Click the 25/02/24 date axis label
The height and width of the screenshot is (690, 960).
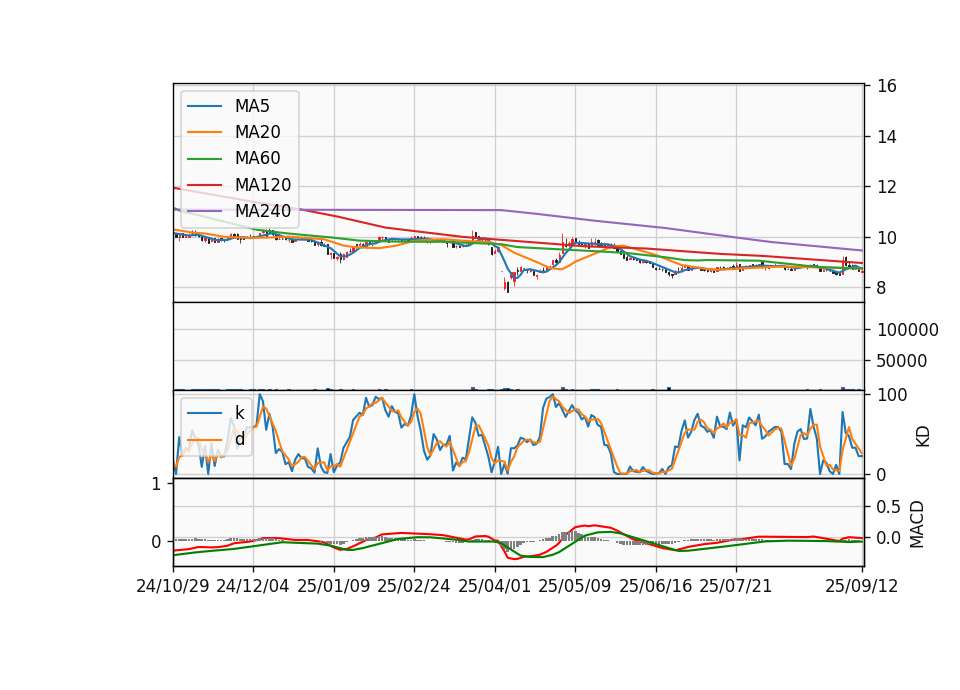pyautogui.click(x=414, y=586)
